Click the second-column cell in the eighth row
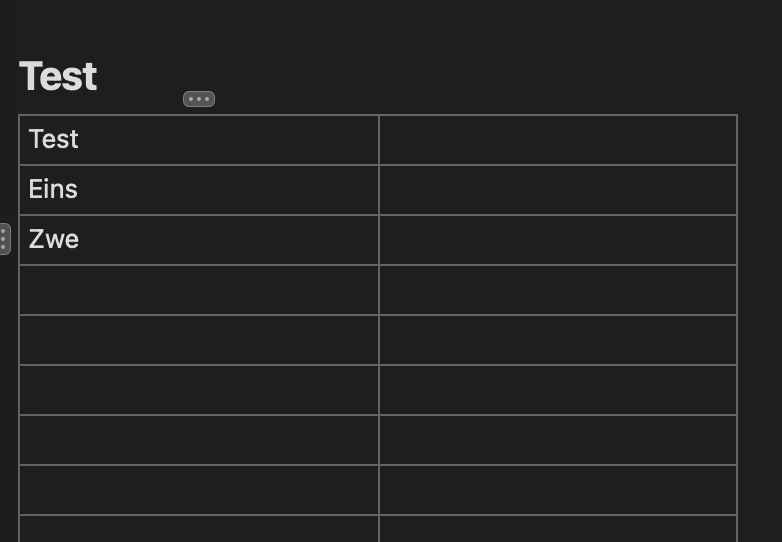 (x=558, y=490)
